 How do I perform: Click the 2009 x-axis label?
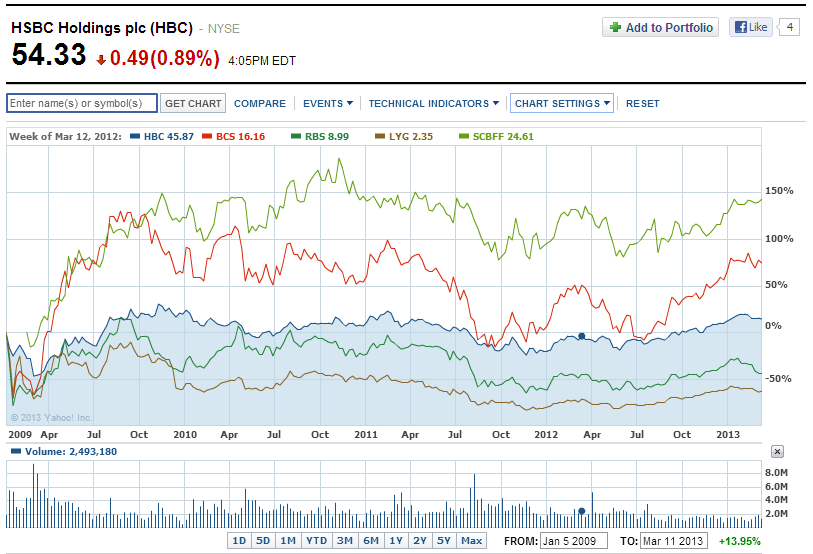pyautogui.click(x=20, y=434)
